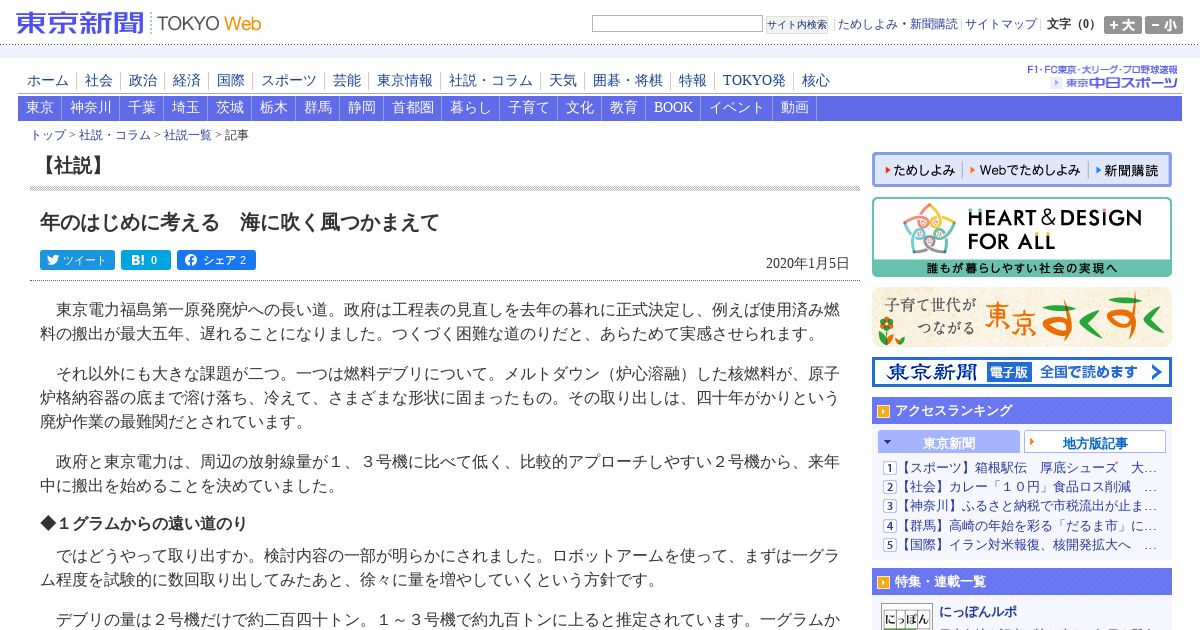This screenshot has width=1200, height=630.
Task: Open the にっぽんルポ series link
Action: 978,611
